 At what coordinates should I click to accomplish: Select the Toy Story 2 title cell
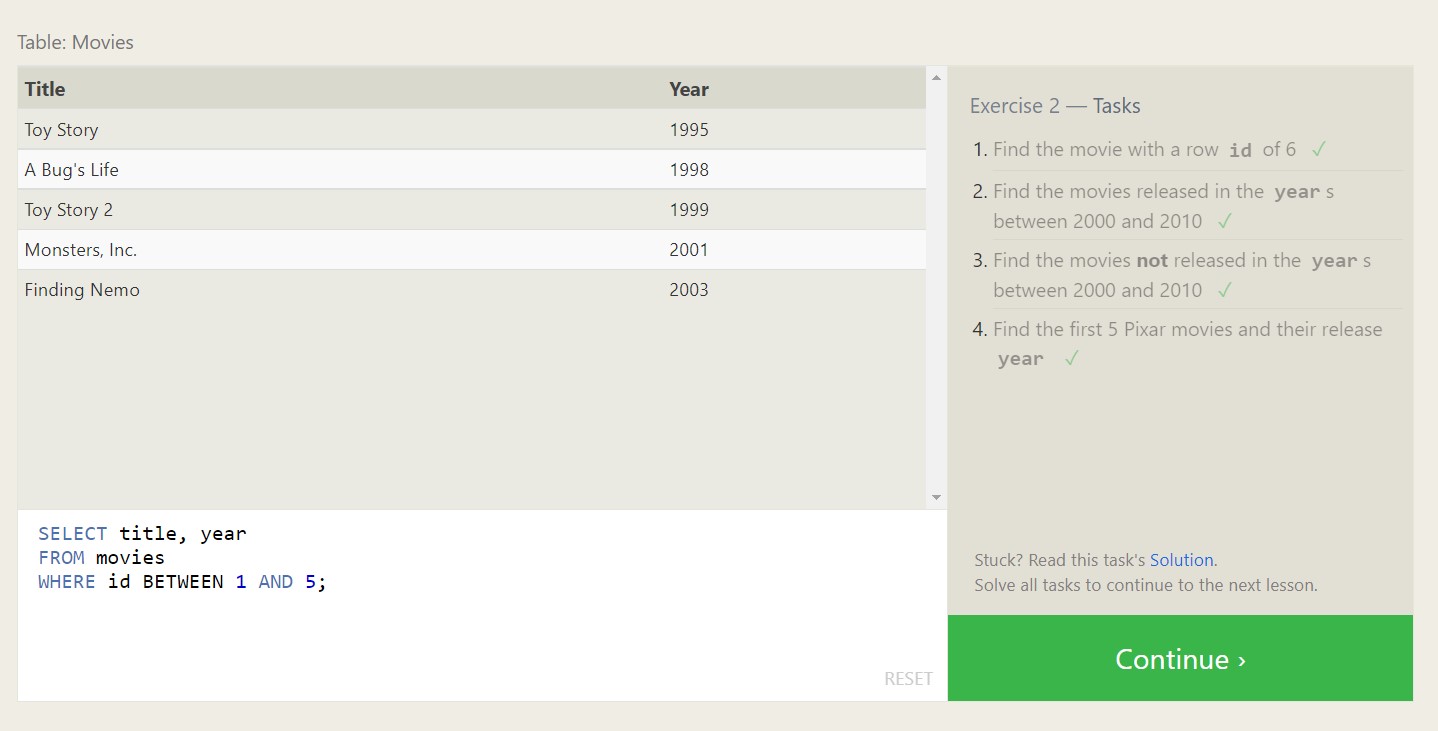click(69, 210)
